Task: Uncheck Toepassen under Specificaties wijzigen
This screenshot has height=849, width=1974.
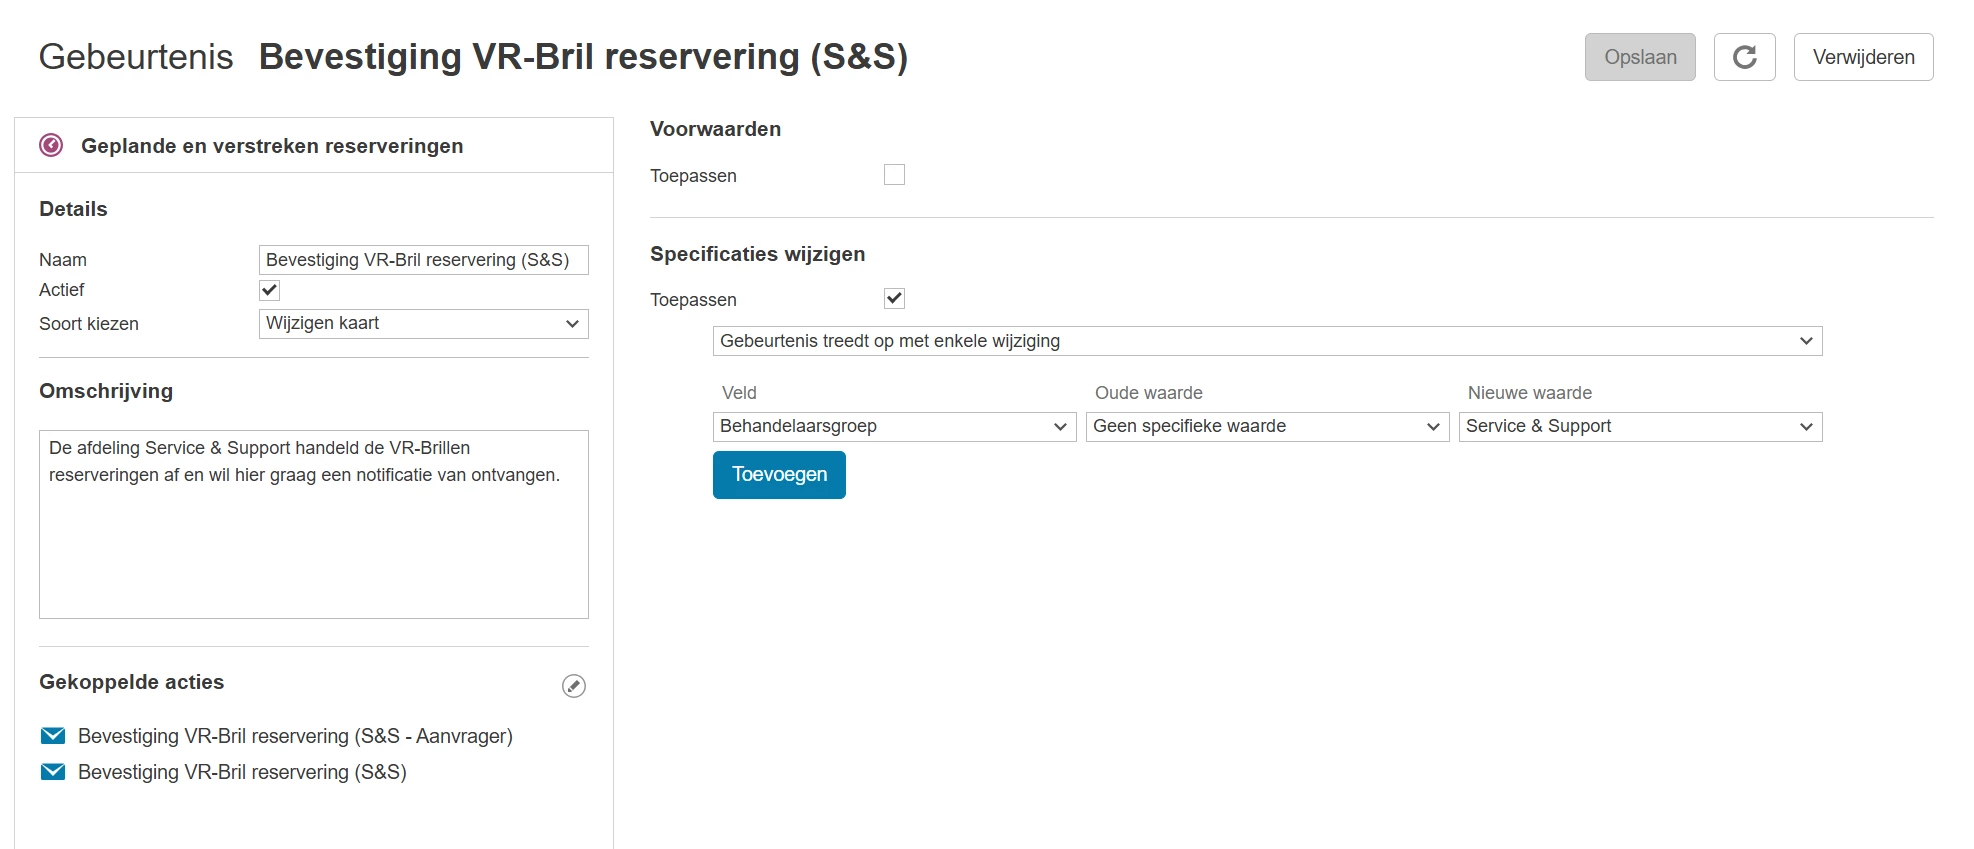Action: [894, 299]
